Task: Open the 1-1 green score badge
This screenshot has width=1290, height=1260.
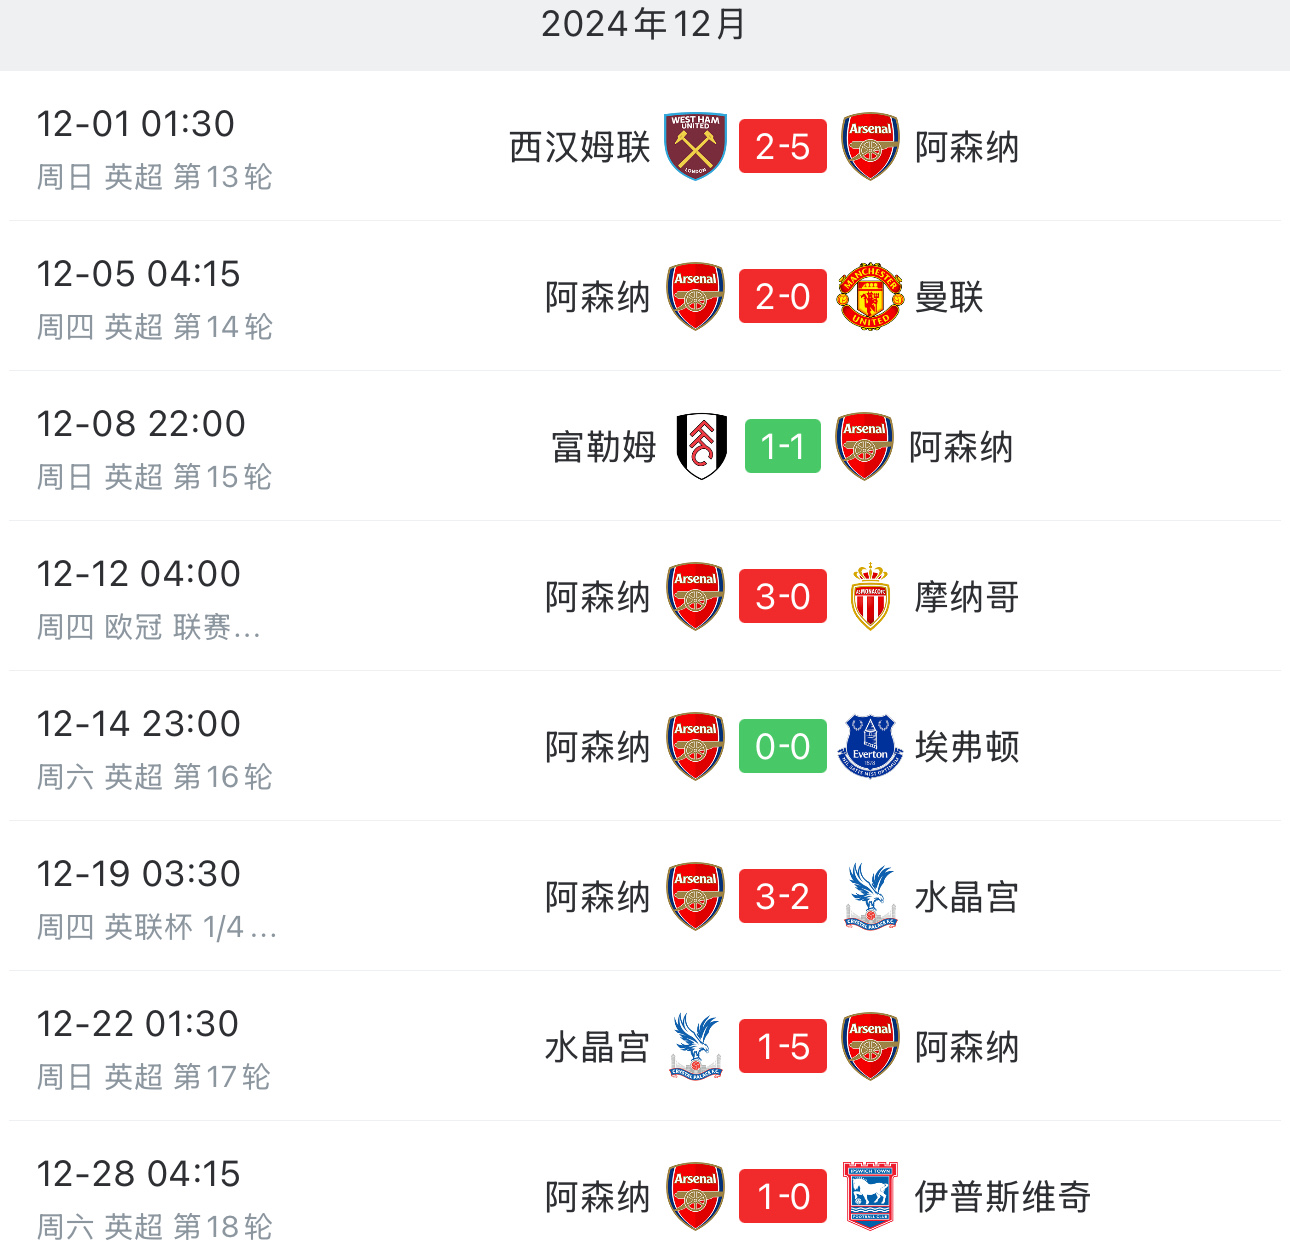Action: point(783,446)
